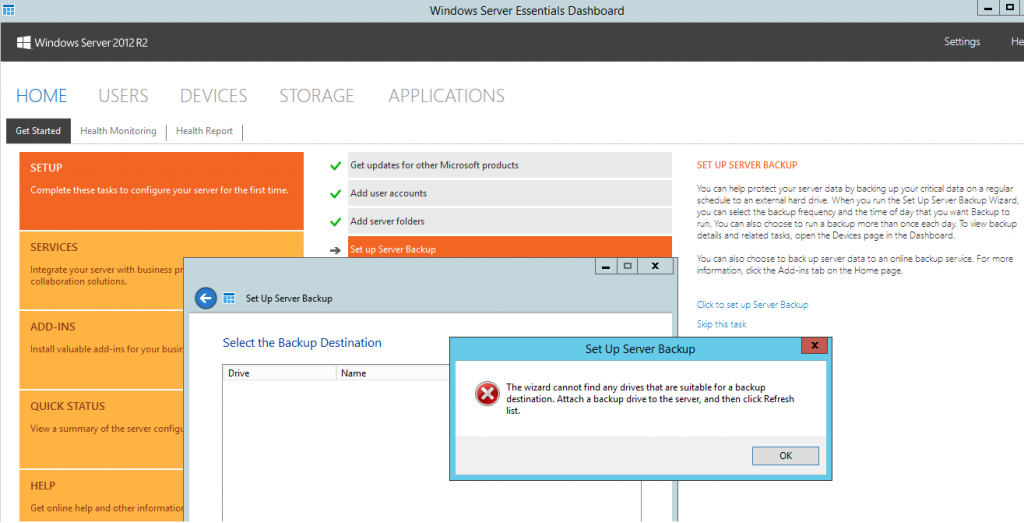Click the Skip this task link

721,325
